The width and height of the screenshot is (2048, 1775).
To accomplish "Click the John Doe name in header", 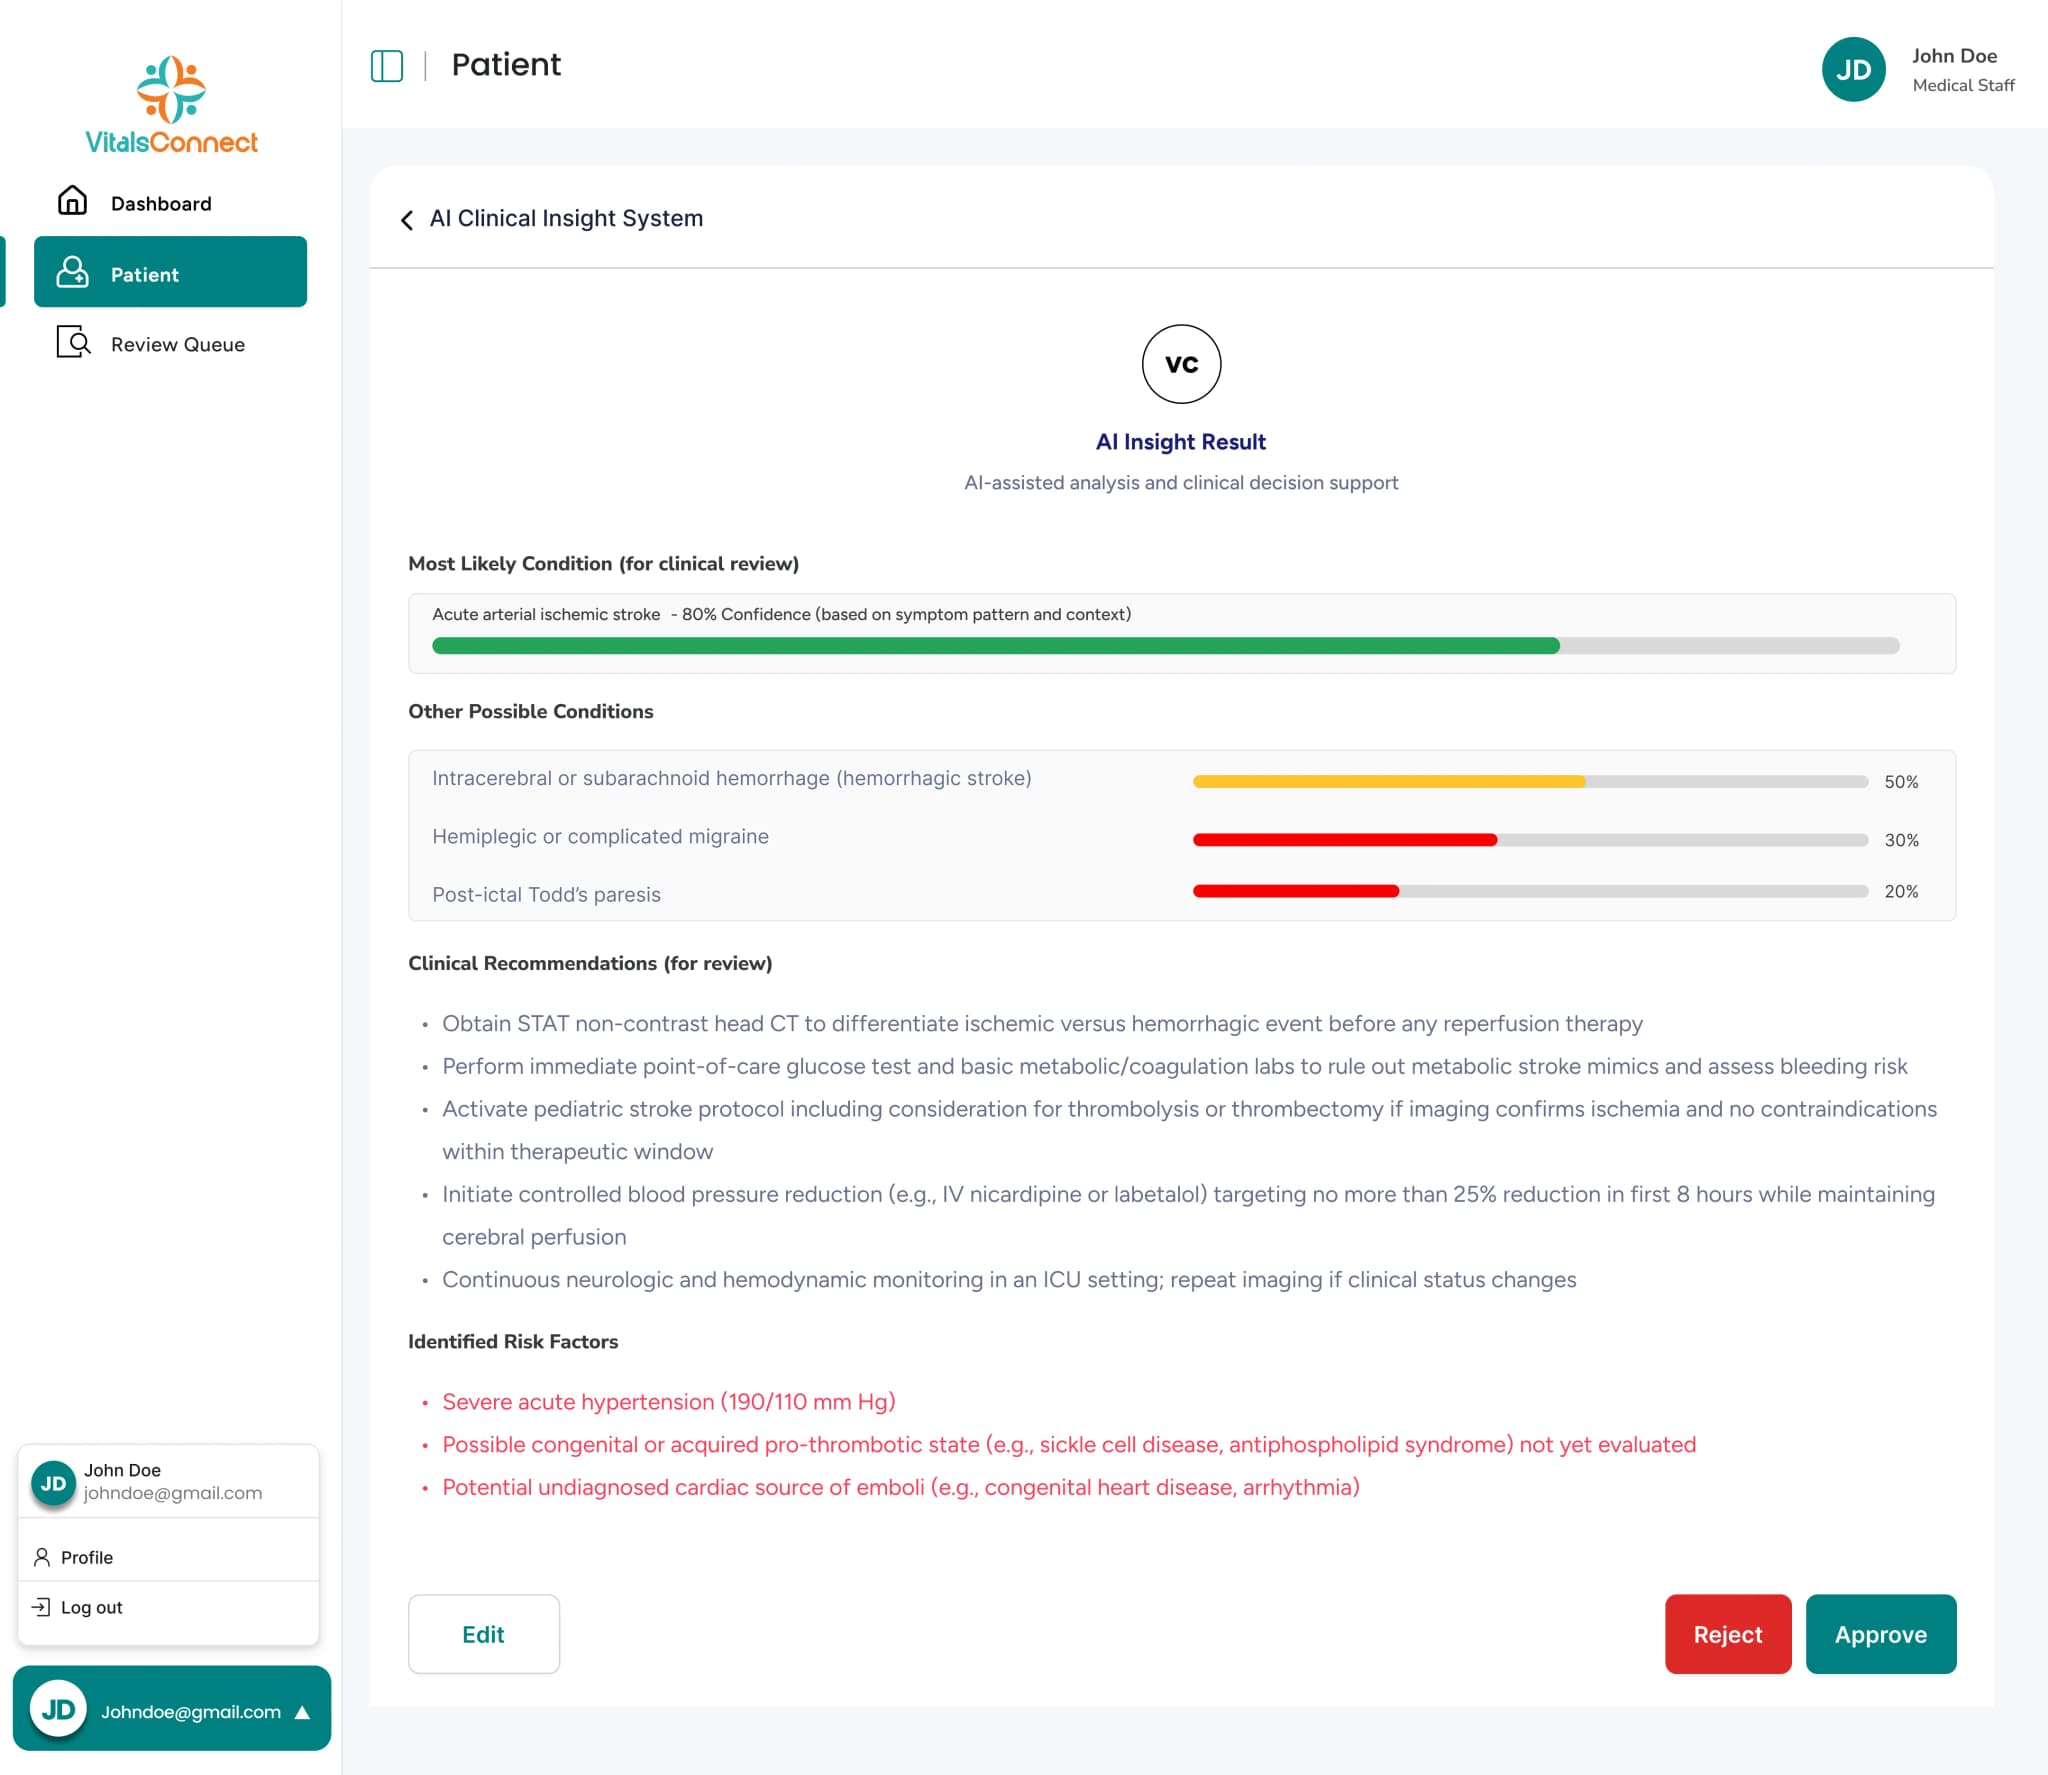I will pyautogui.click(x=1955, y=56).
